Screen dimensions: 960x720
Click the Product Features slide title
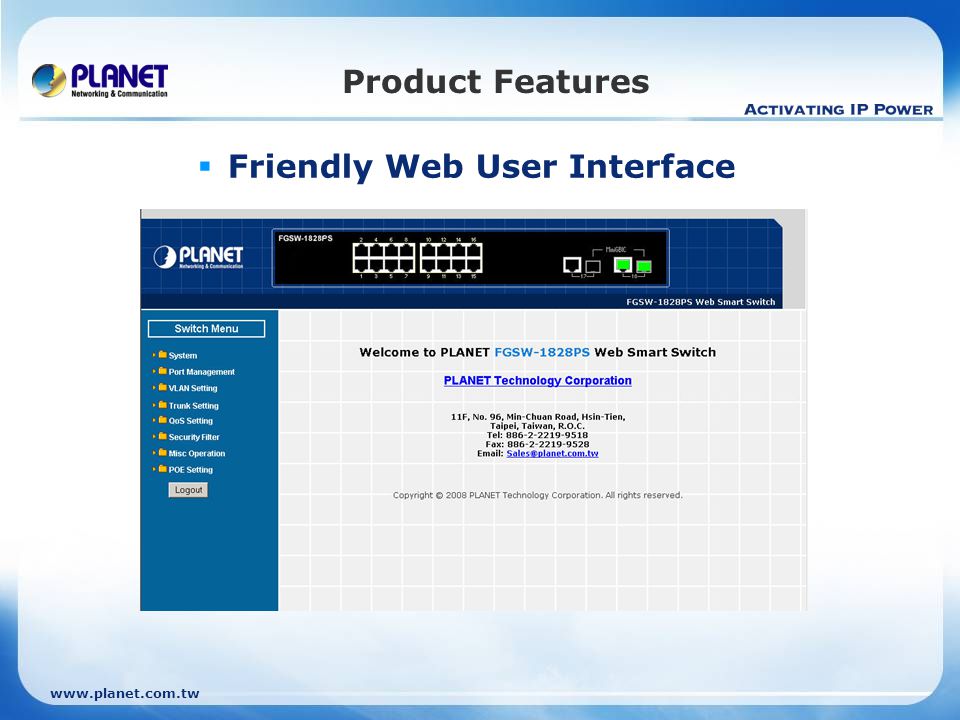pos(496,81)
